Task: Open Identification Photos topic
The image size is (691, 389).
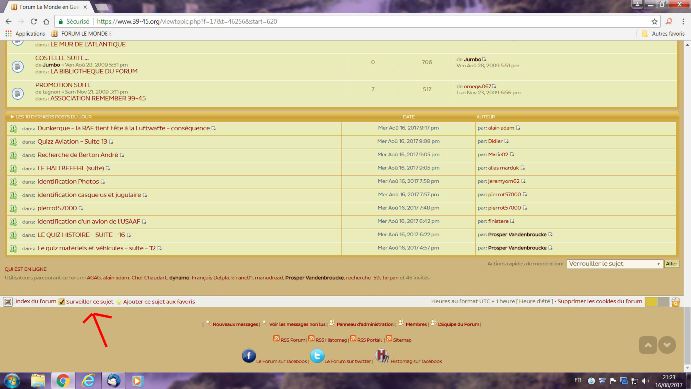Action: (68, 181)
